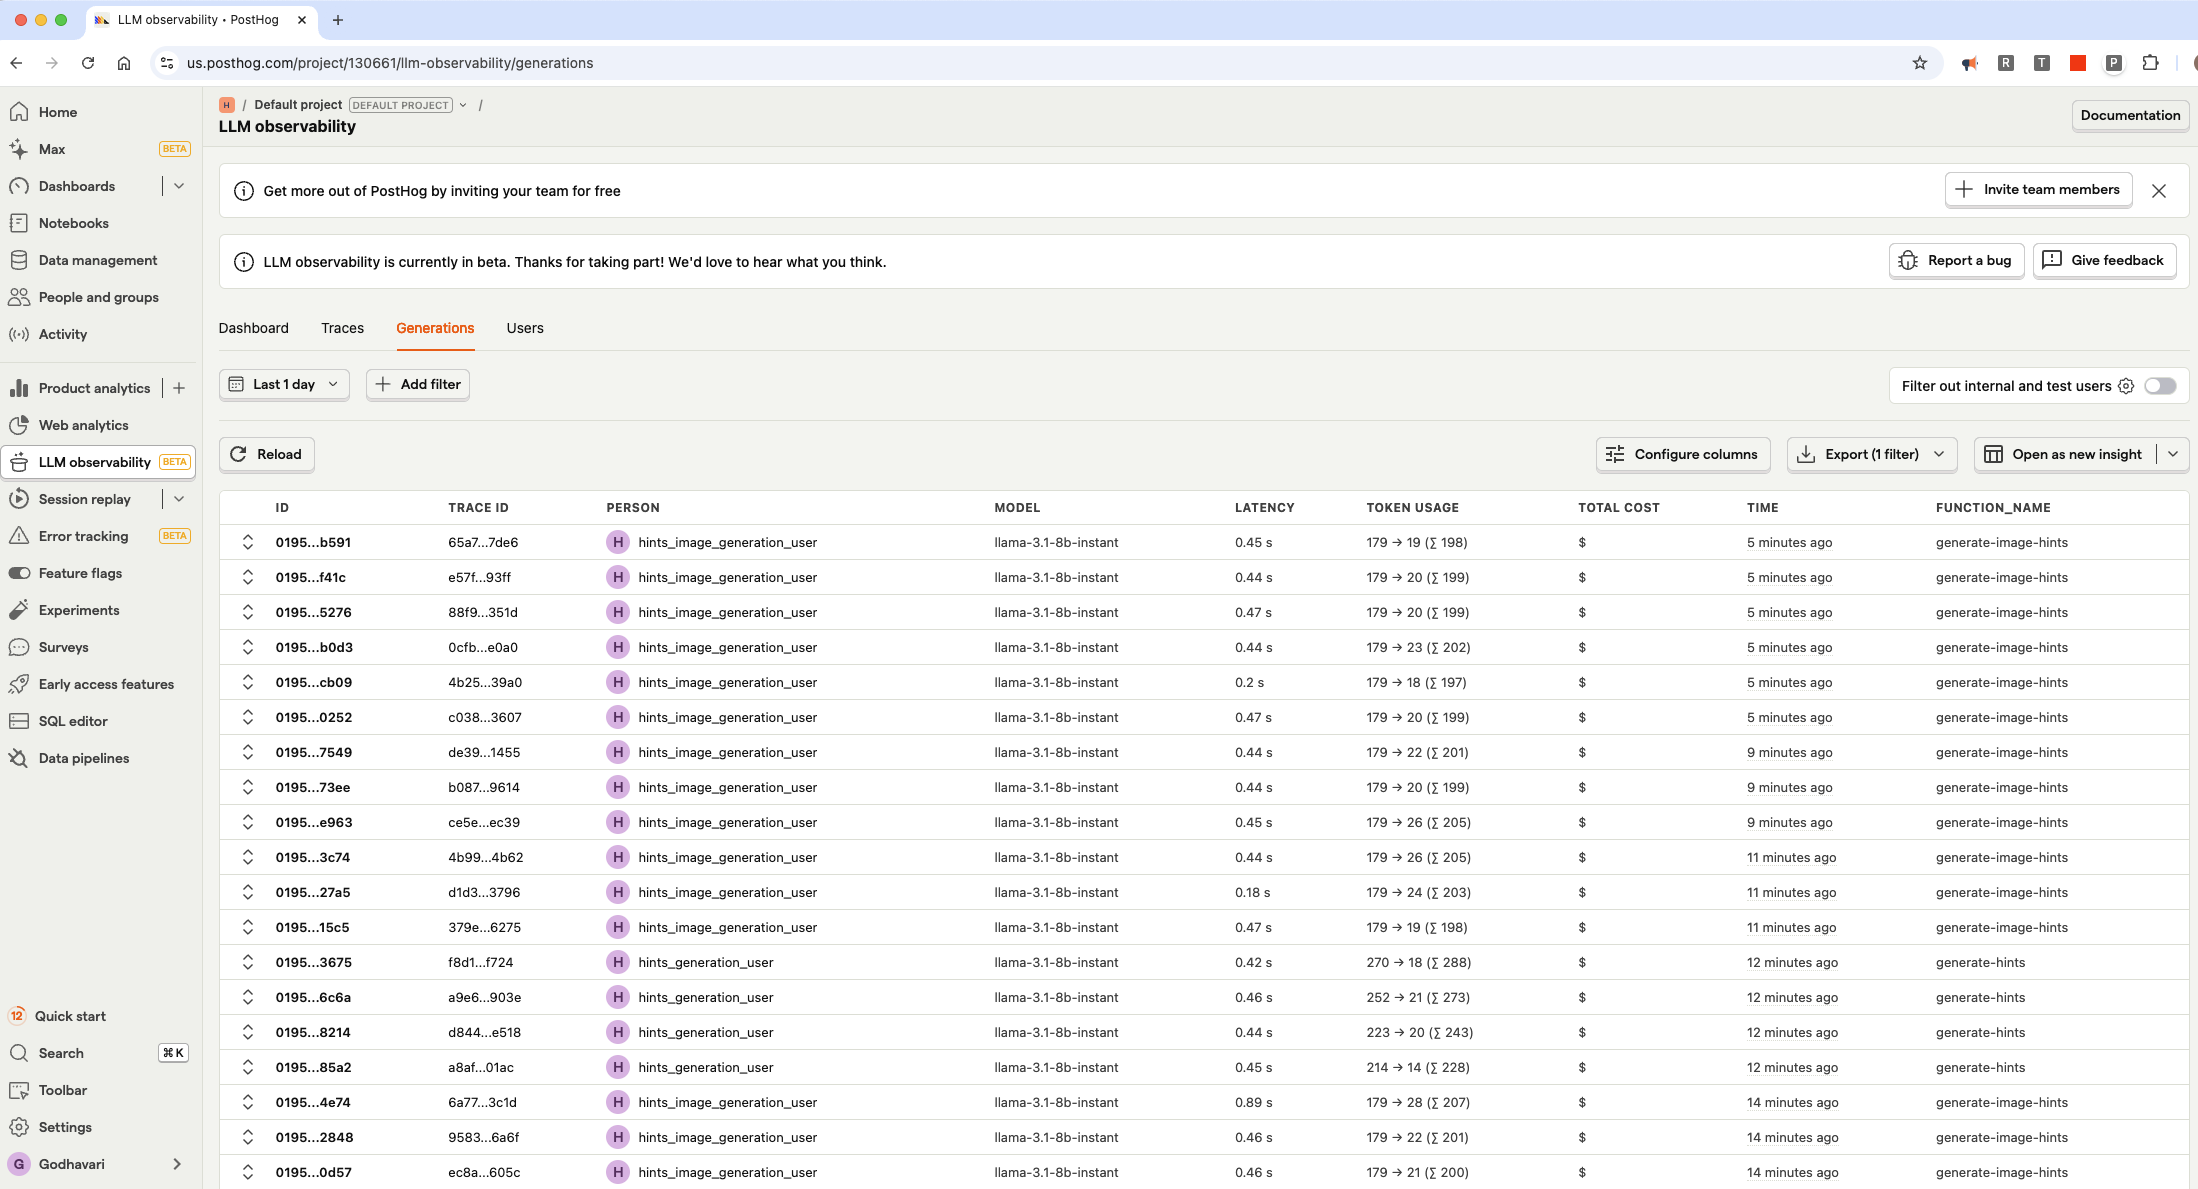Open trace ID 65a7...7de6 link
Screen dimensions: 2198x1189
(483, 542)
